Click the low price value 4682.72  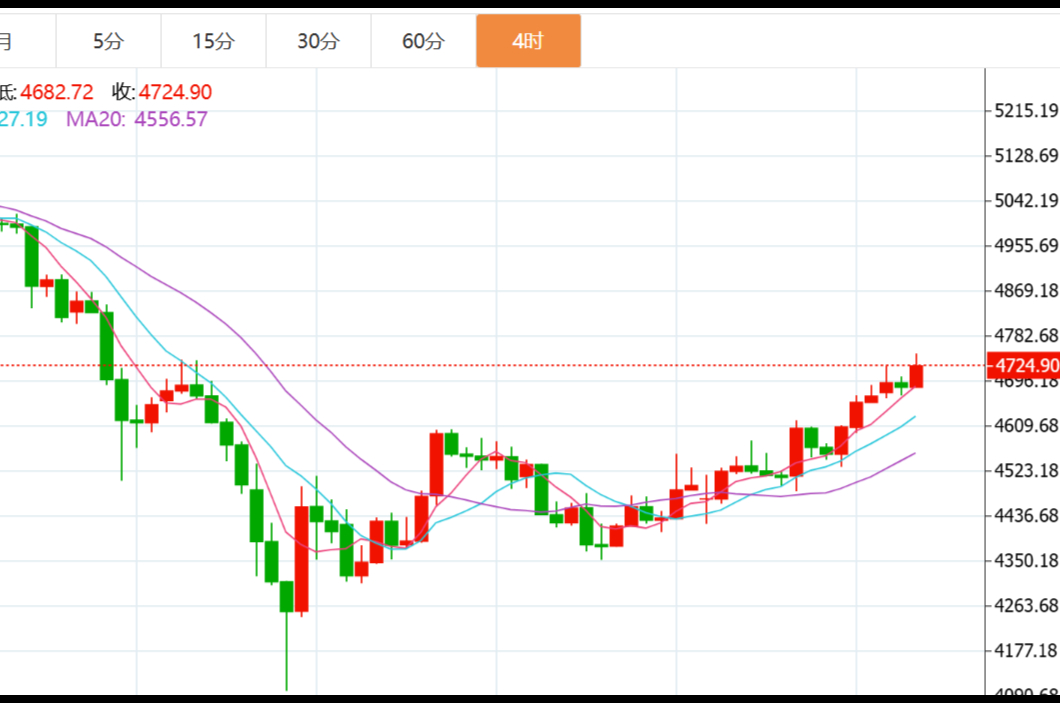(x=57, y=92)
